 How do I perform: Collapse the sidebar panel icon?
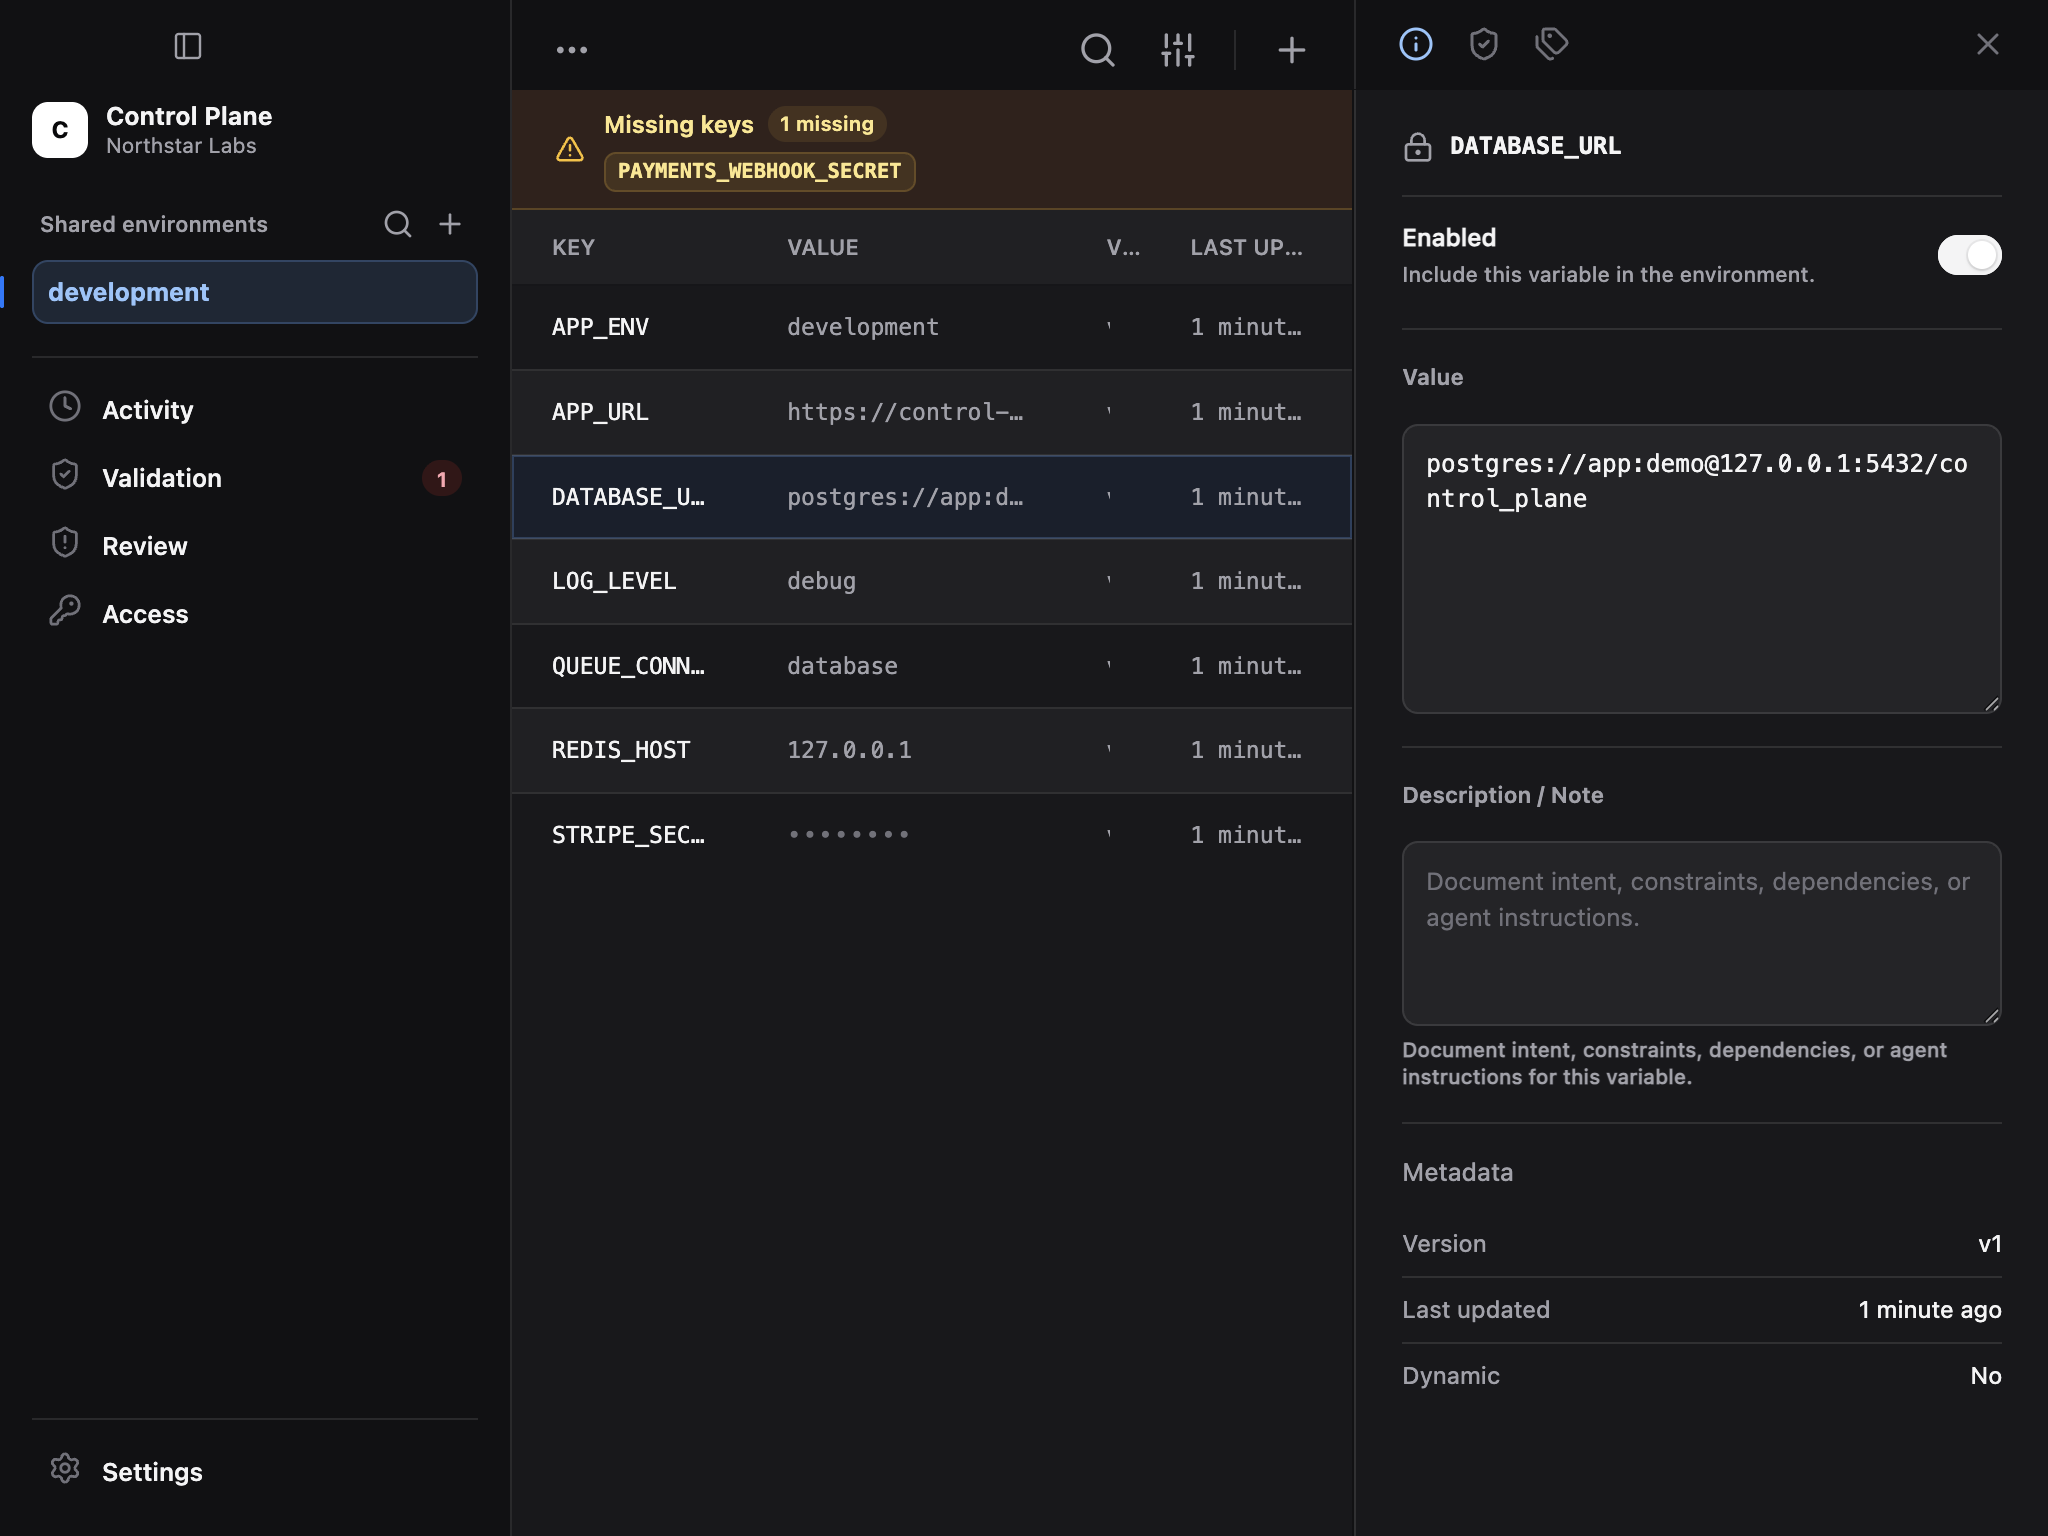(x=188, y=46)
